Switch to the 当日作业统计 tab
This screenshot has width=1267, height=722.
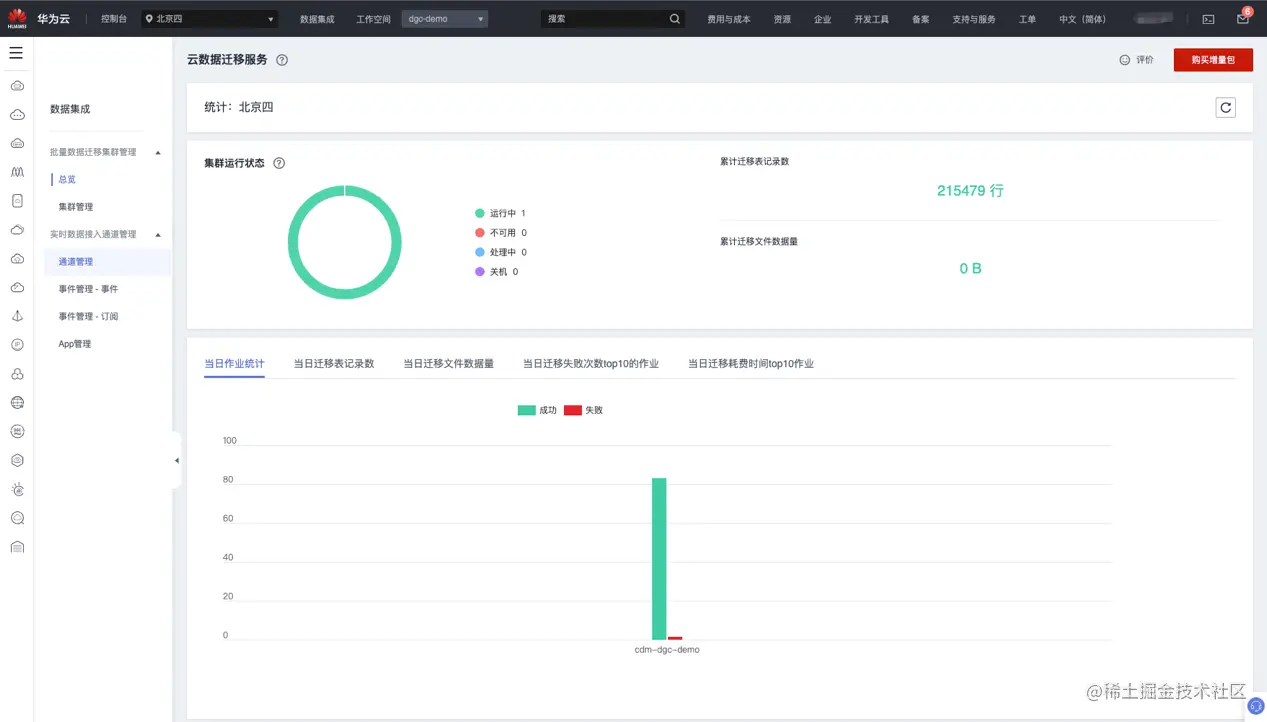(234, 364)
